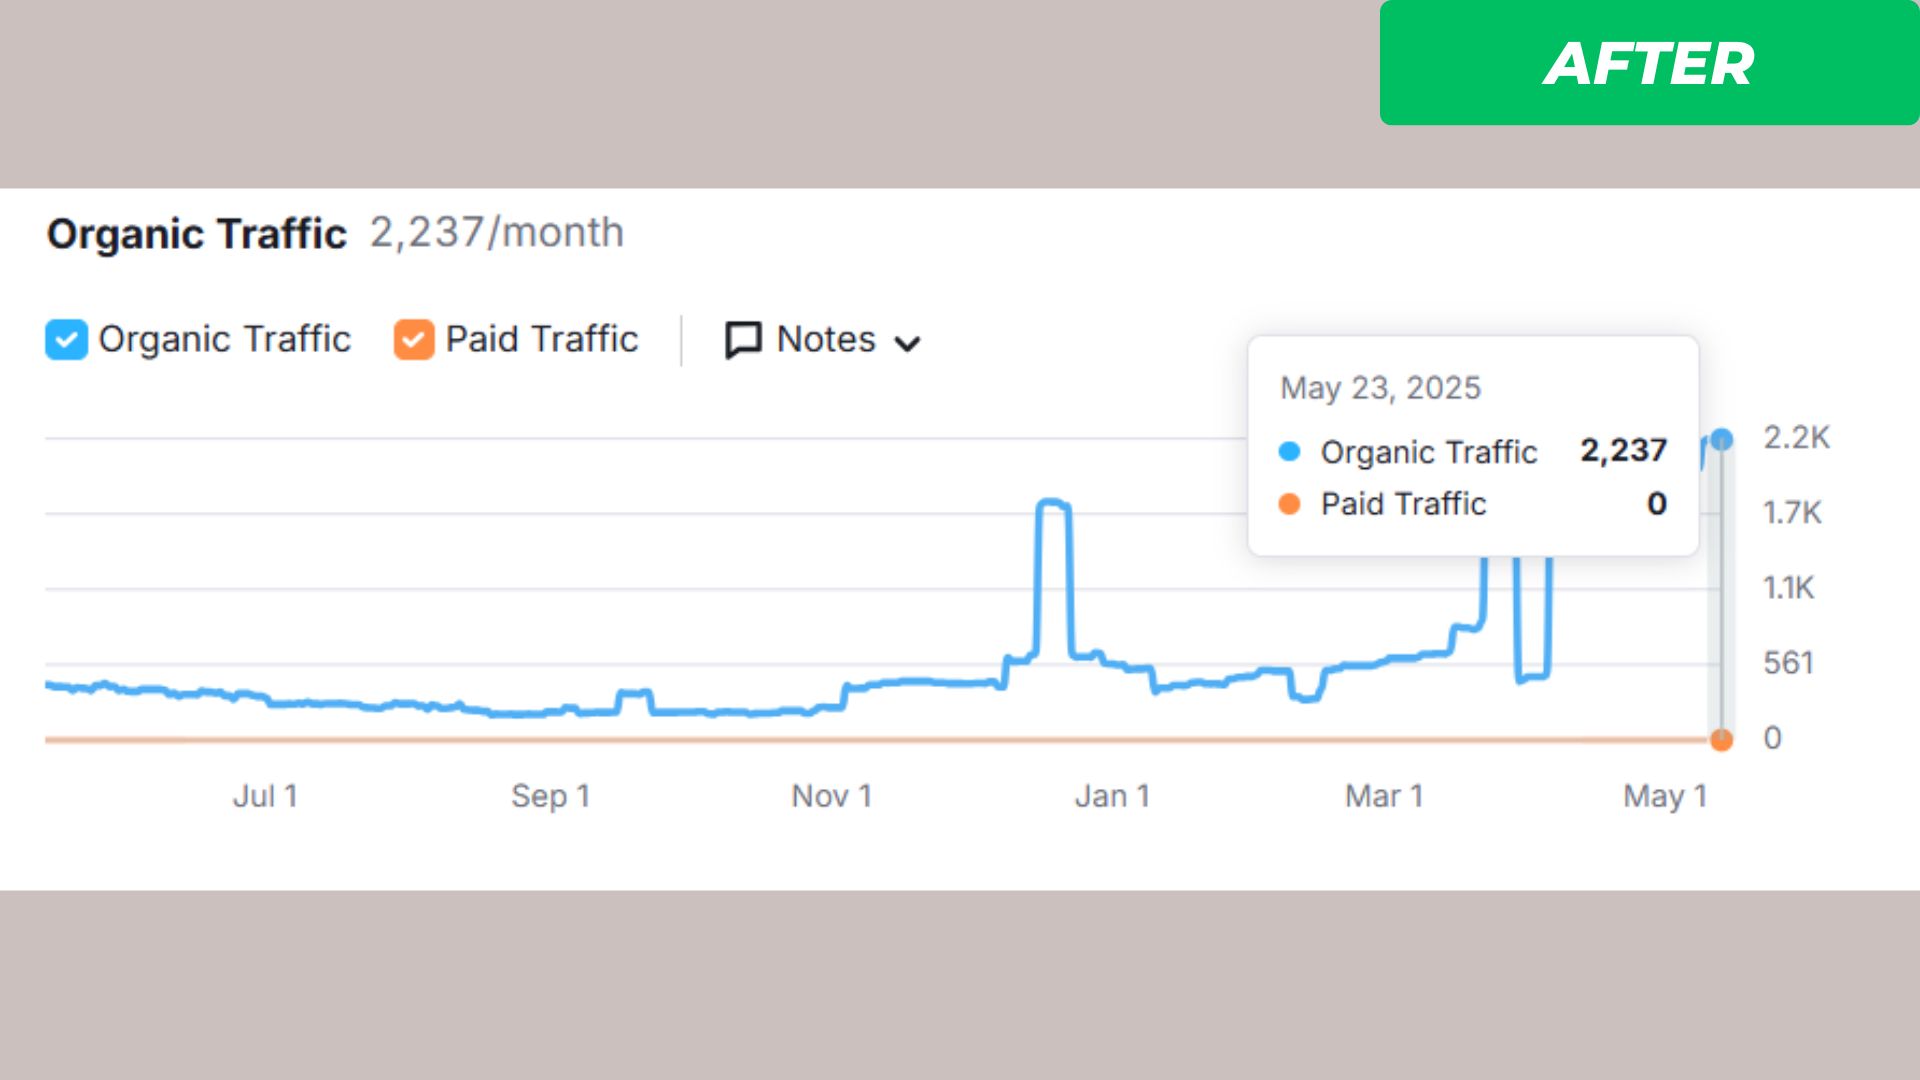Click the 2.2K y-axis label
1920x1080 pixels.
click(1796, 438)
